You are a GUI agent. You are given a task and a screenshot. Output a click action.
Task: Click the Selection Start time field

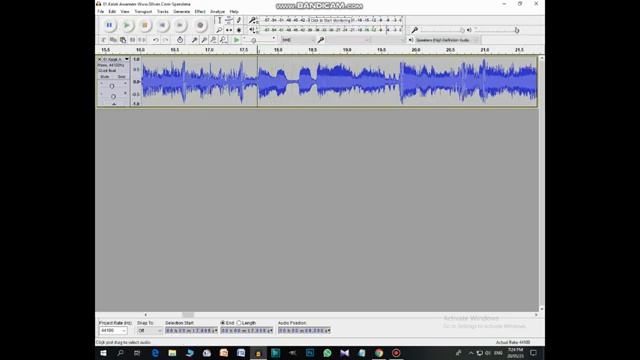click(191, 330)
